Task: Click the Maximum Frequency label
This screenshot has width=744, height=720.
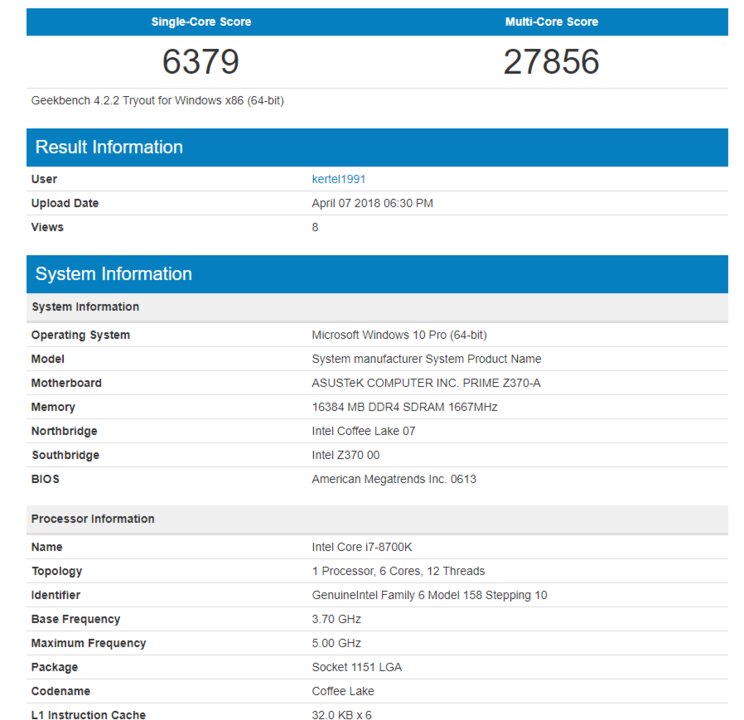Action: (89, 643)
